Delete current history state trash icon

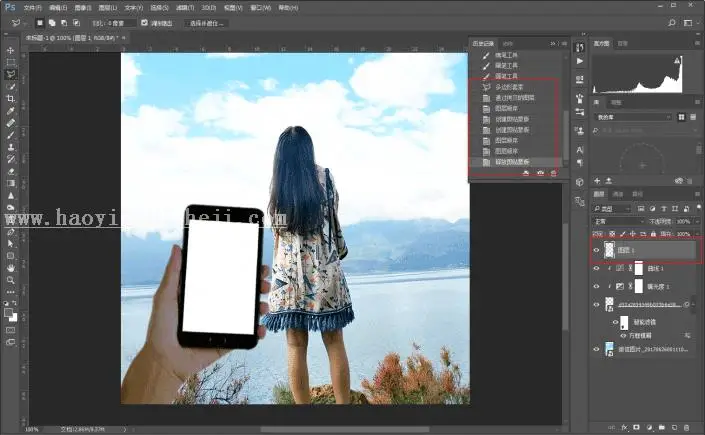(x=553, y=173)
